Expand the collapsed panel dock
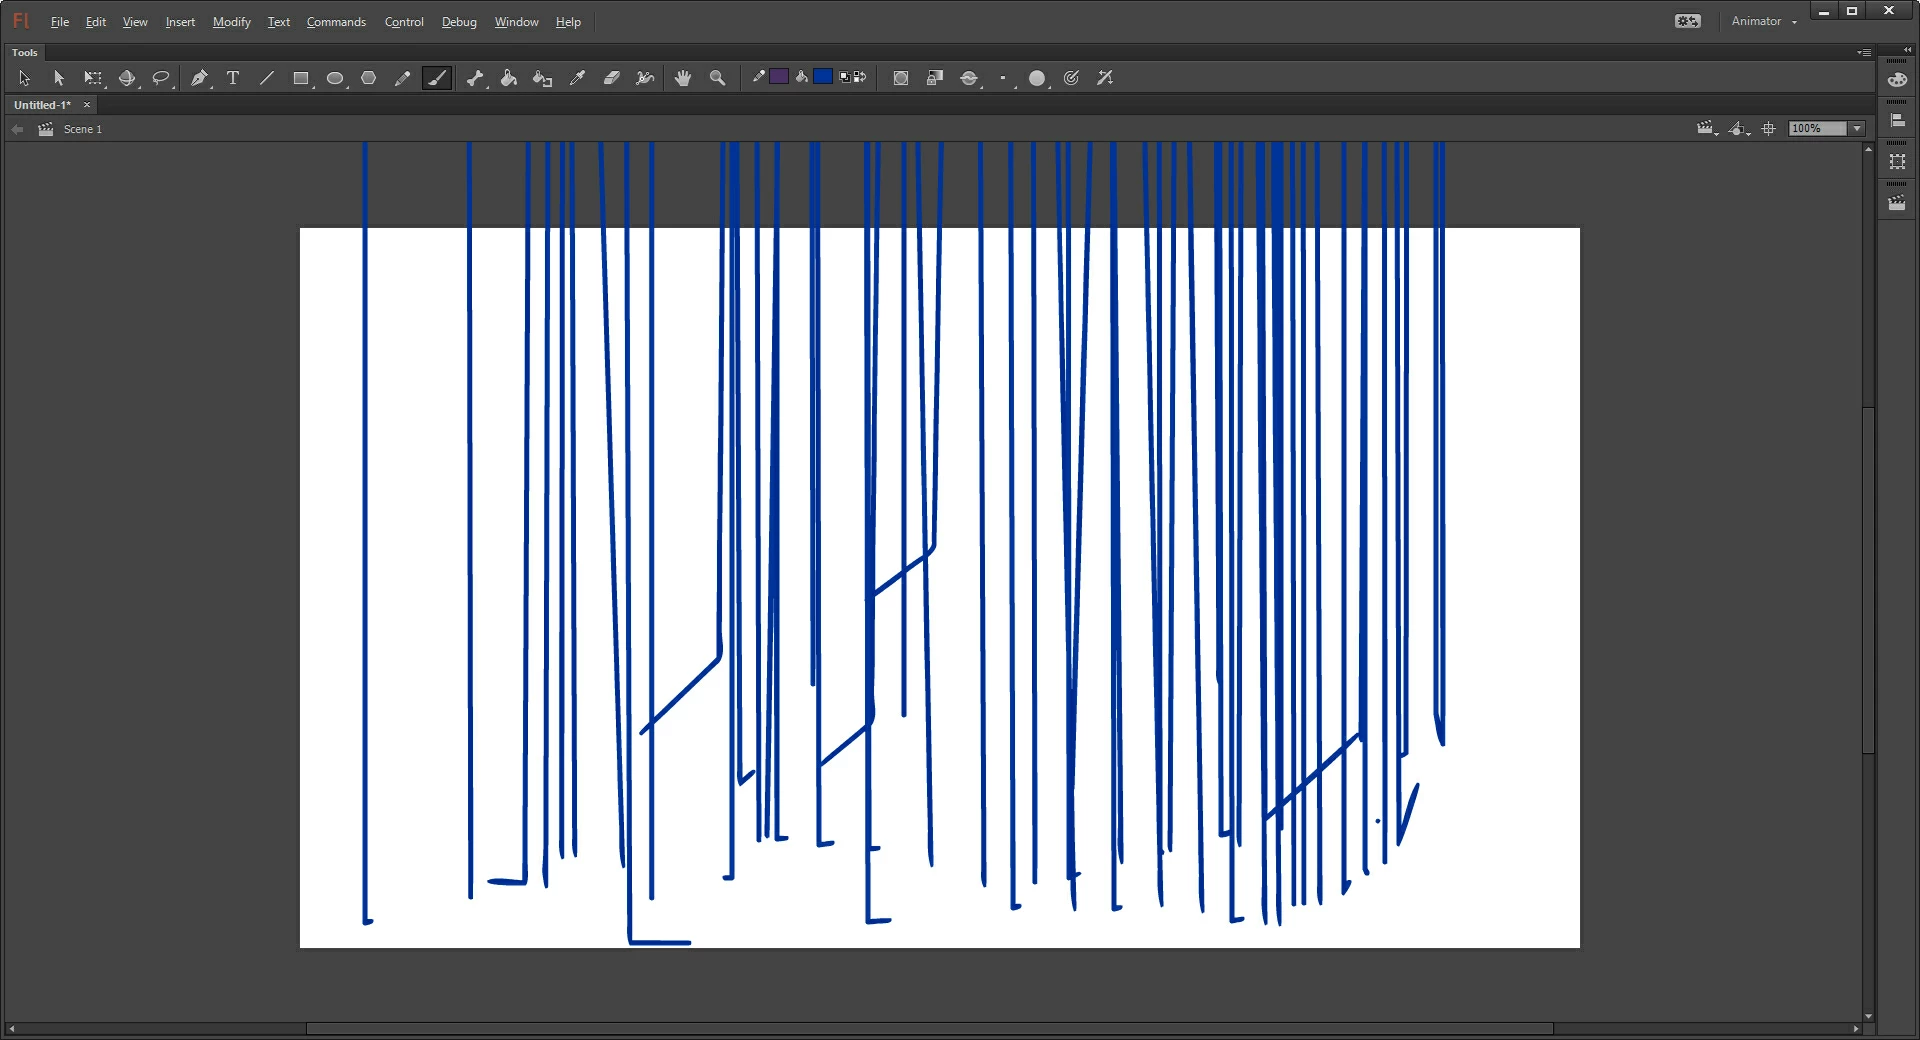The image size is (1920, 1040). pos(1907,49)
